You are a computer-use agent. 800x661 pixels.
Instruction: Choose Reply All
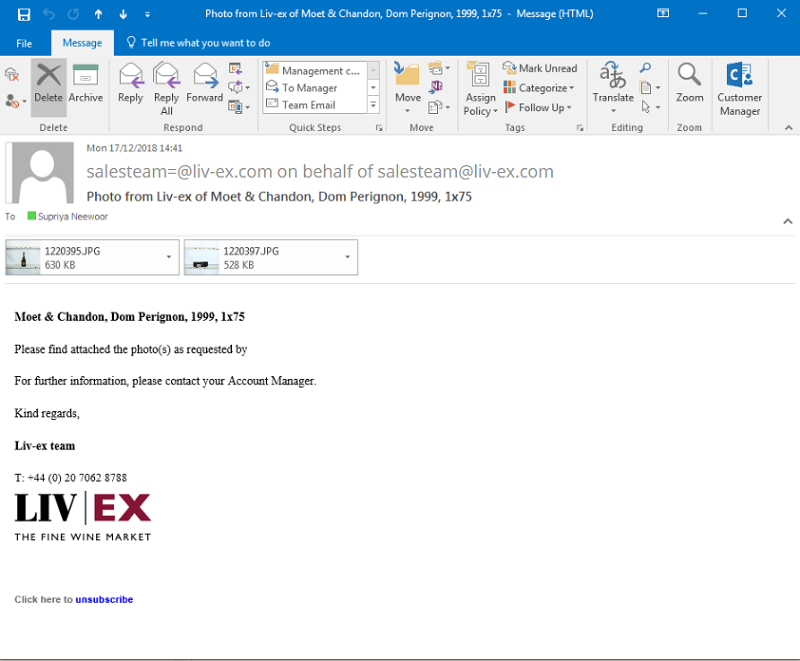[166, 88]
